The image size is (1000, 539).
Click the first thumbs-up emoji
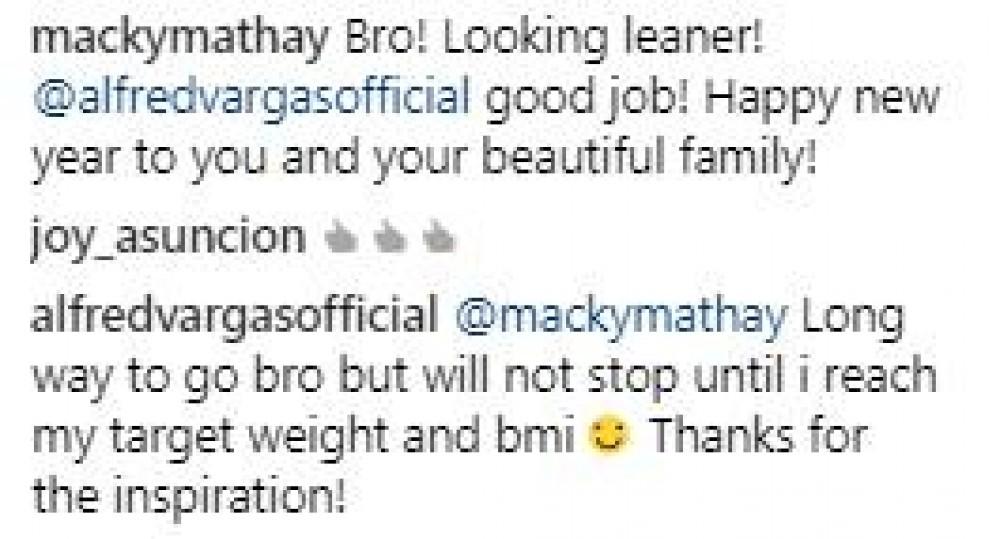pyautogui.click(x=340, y=240)
